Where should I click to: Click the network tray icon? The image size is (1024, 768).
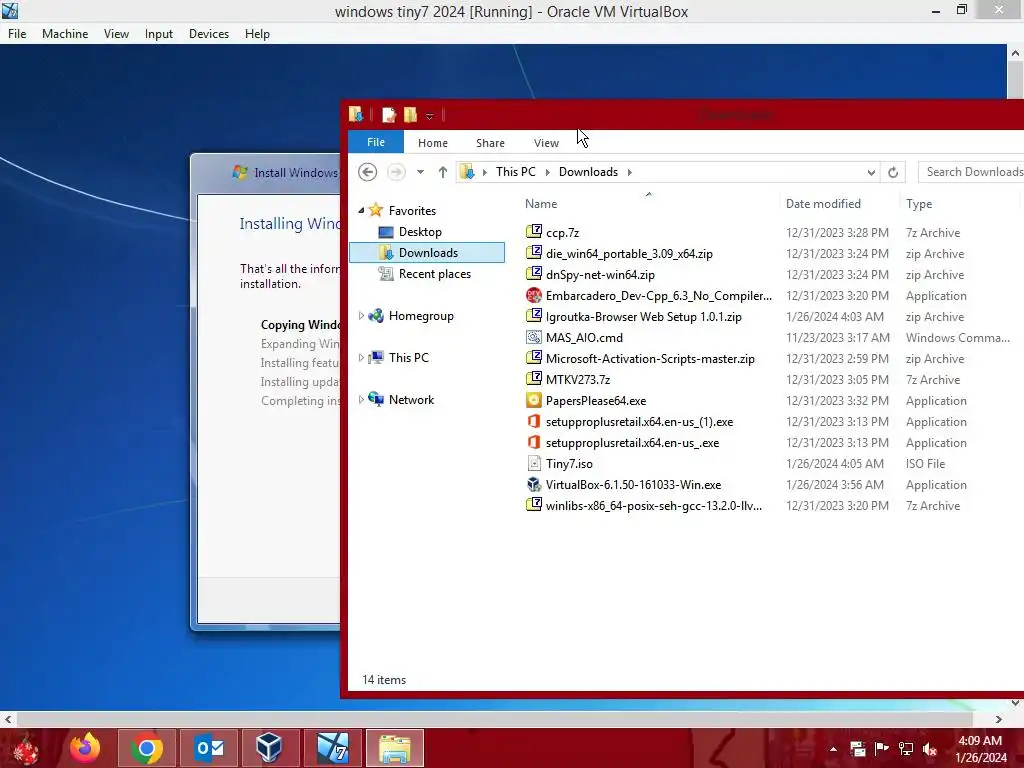pos(905,749)
